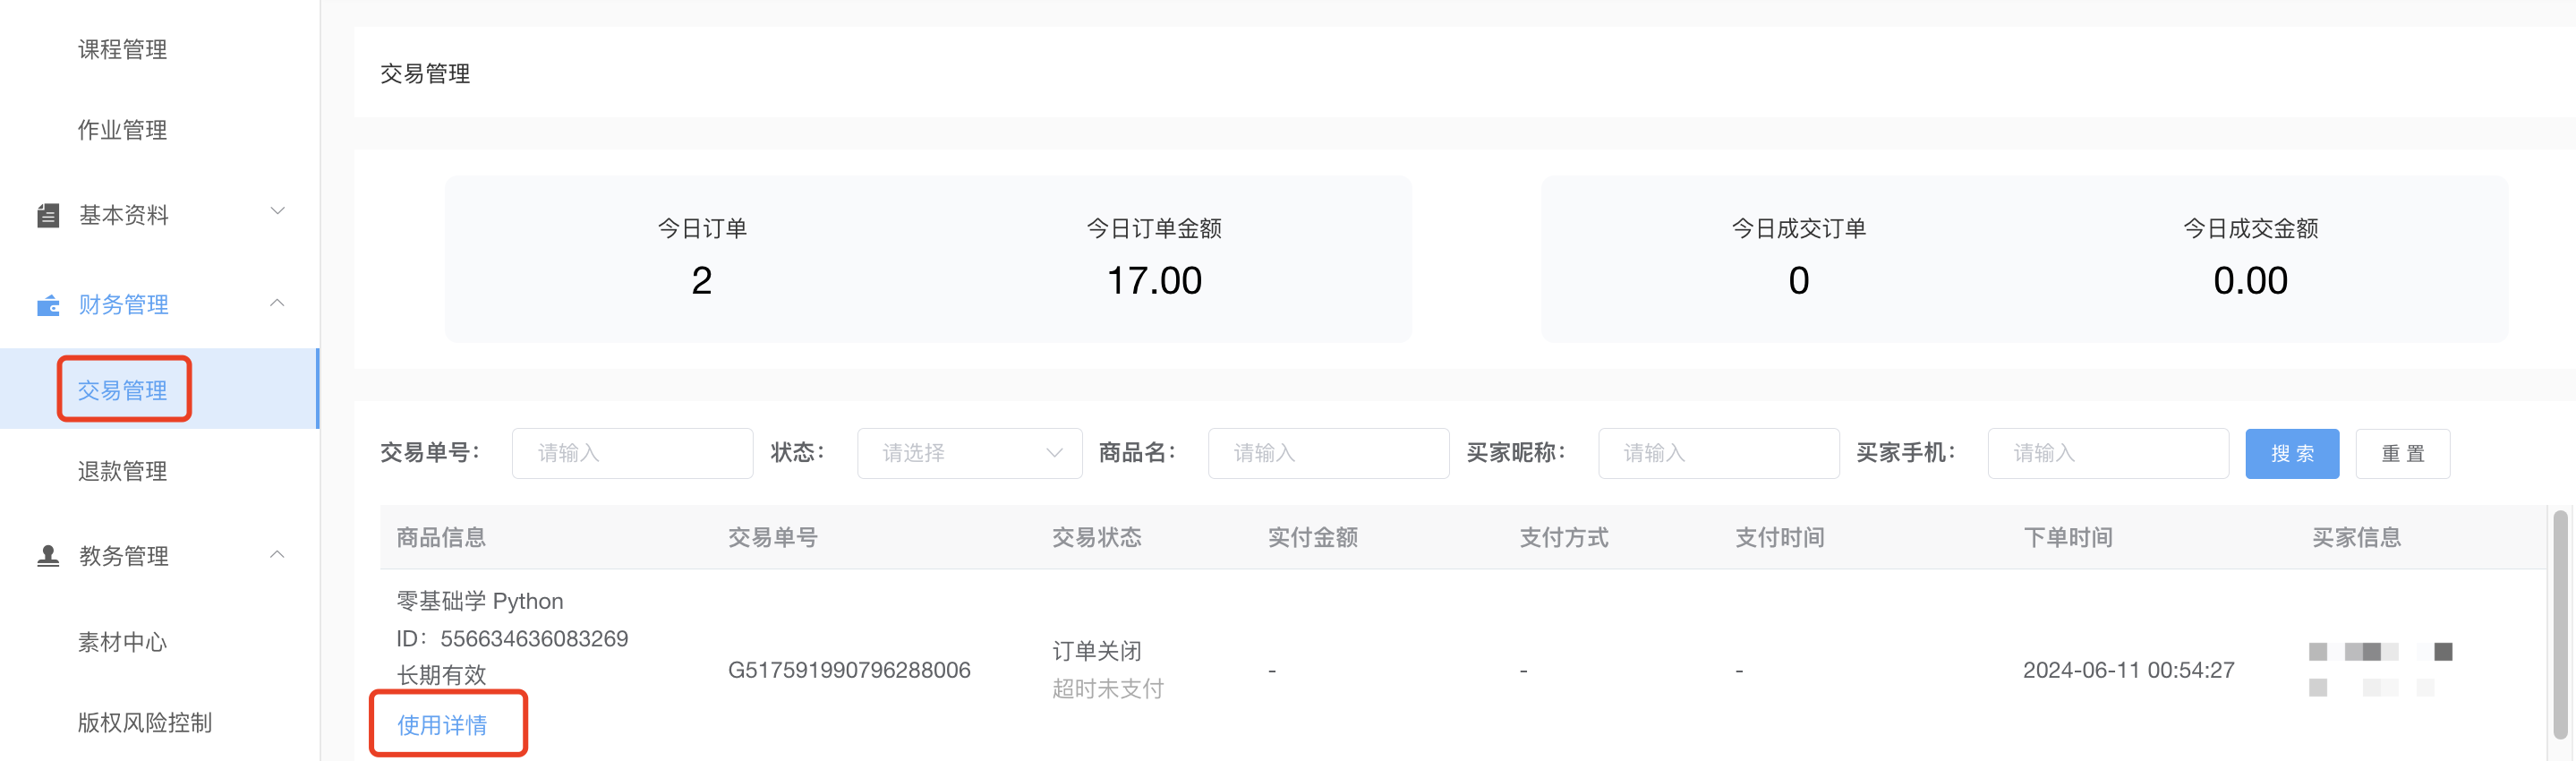The image size is (2576, 761).
Task: Select 交易管理 menu item
Action: (x=122, y=390)
